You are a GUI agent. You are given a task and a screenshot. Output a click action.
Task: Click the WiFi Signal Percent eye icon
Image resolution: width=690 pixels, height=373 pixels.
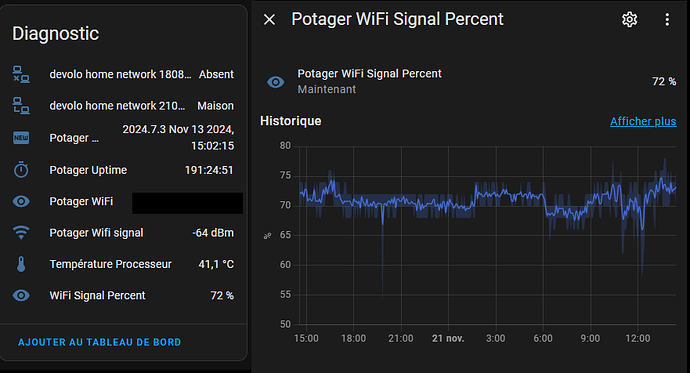click(21, 295)
